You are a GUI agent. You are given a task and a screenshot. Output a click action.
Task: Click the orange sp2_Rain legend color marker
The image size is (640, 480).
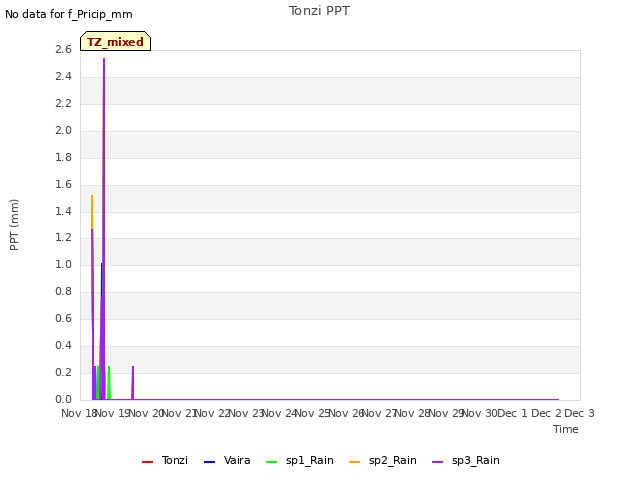[355, 462]
